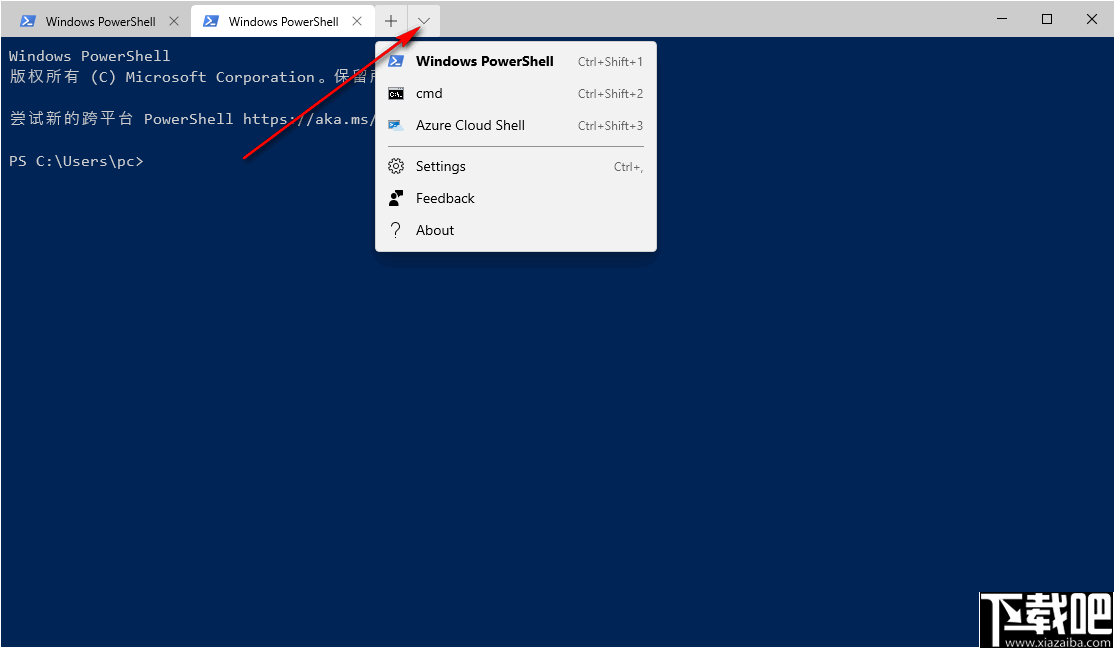Screen dimensions: 1115x648
Task: Click the Ctrl+Shift+1 shortcut label
Action: pos(610,62)
